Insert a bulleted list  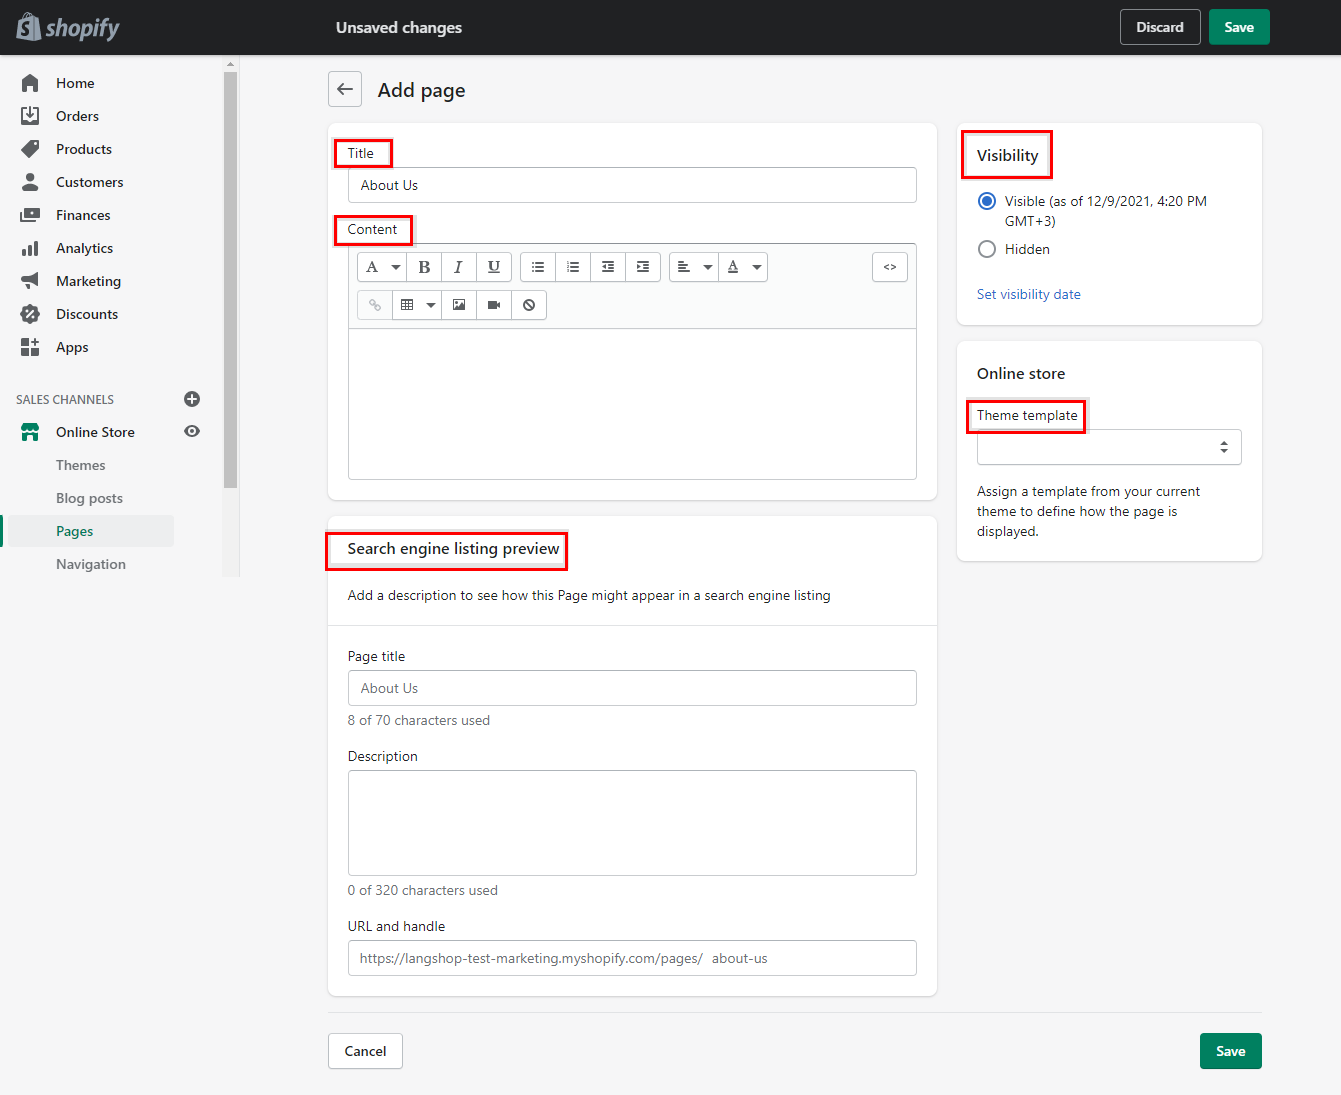click(538, 267)
